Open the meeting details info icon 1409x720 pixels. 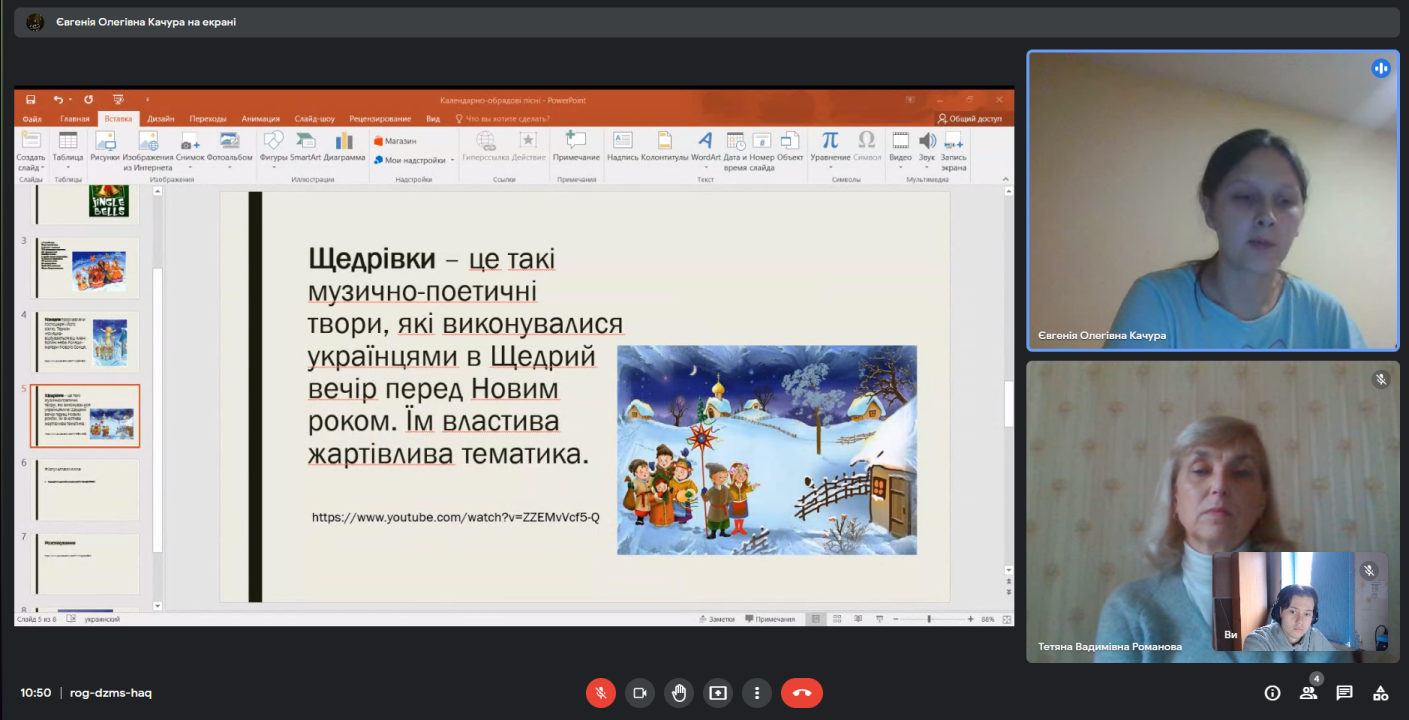1272,693
